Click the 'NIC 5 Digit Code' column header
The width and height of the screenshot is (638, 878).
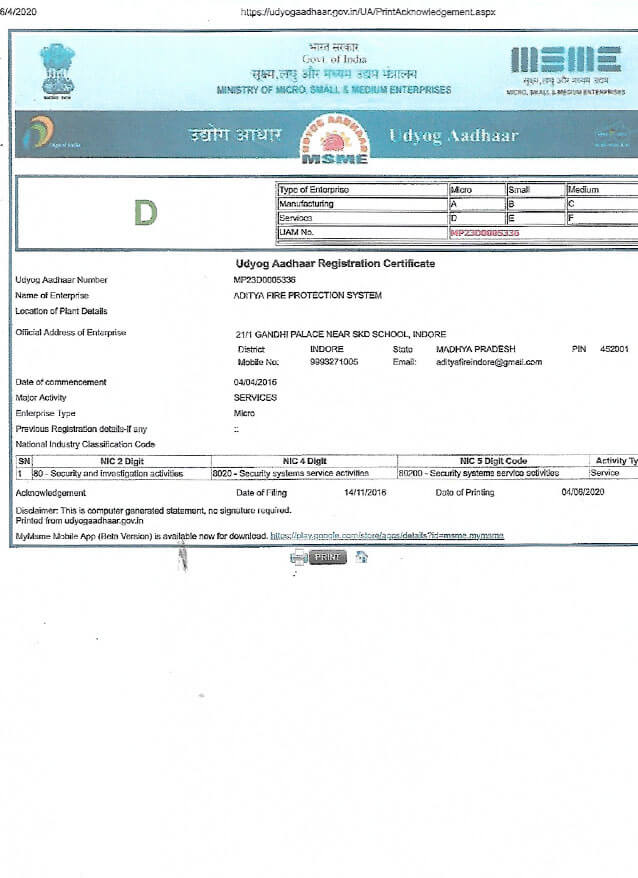pyautogui.click(x=493, y=461)
